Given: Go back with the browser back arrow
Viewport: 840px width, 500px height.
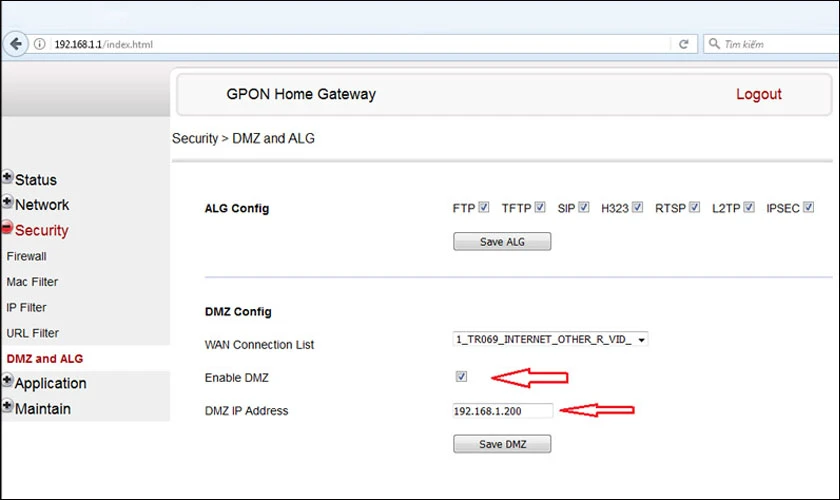Looking at the screenshot, I should tap(16, 44).
